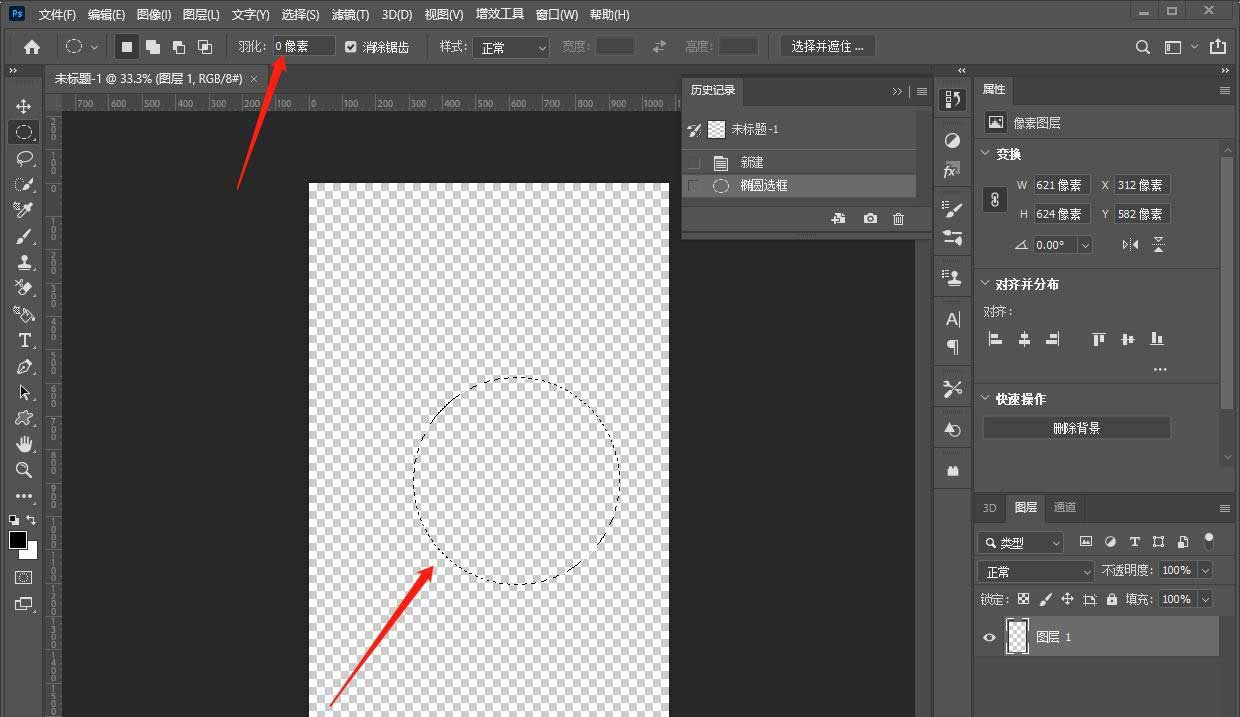The height and width of the screenshot is (717, 1240).
Task: Select the Paint Bucket tool
Action: (24, 314)
